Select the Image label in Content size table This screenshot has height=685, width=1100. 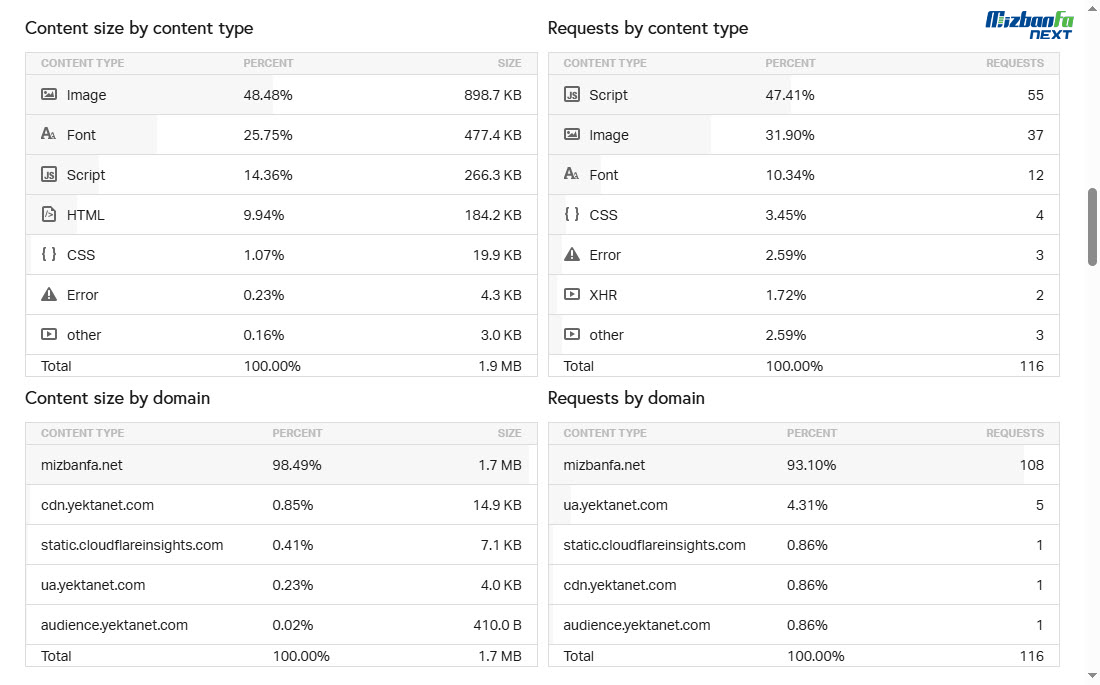86,95
